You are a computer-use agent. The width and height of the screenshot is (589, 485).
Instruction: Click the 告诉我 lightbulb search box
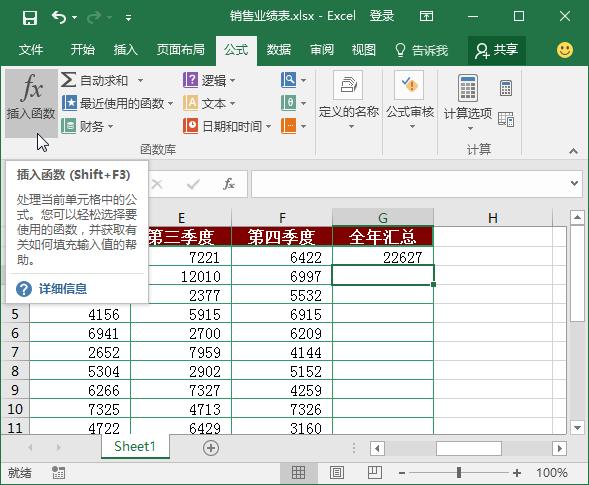[421, 50]
